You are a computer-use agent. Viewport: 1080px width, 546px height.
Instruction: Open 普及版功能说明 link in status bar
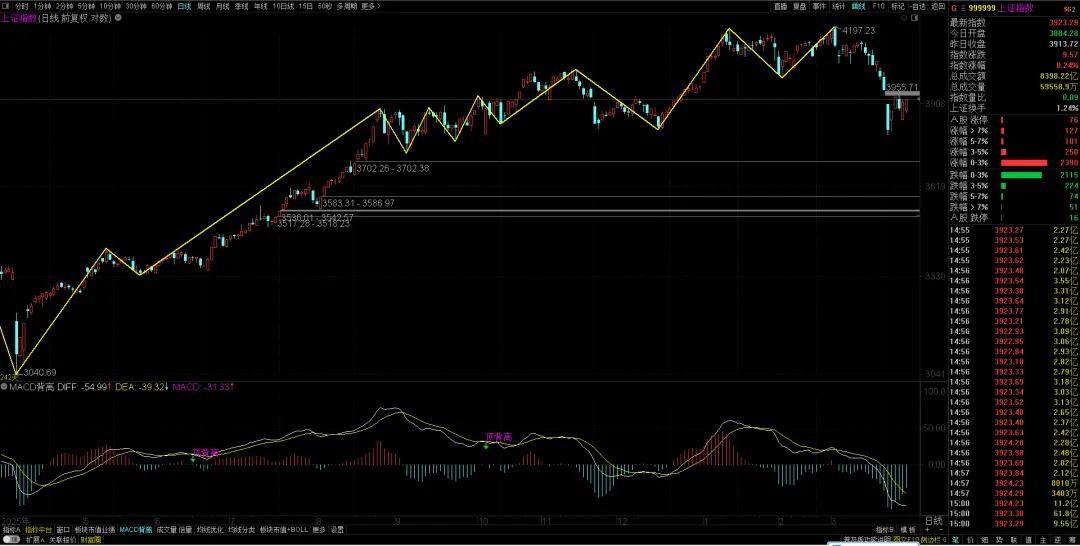[x=867, y=540]
